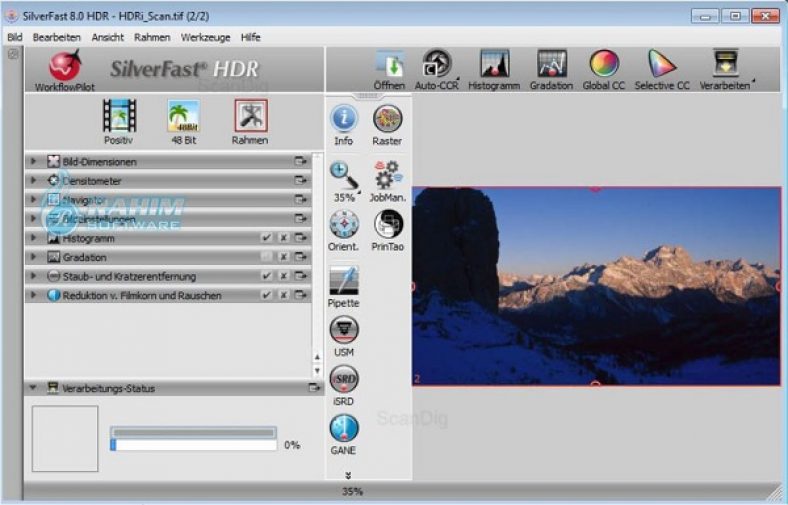
Task: Click the PrinTao print icon
Action: point(387,226)
